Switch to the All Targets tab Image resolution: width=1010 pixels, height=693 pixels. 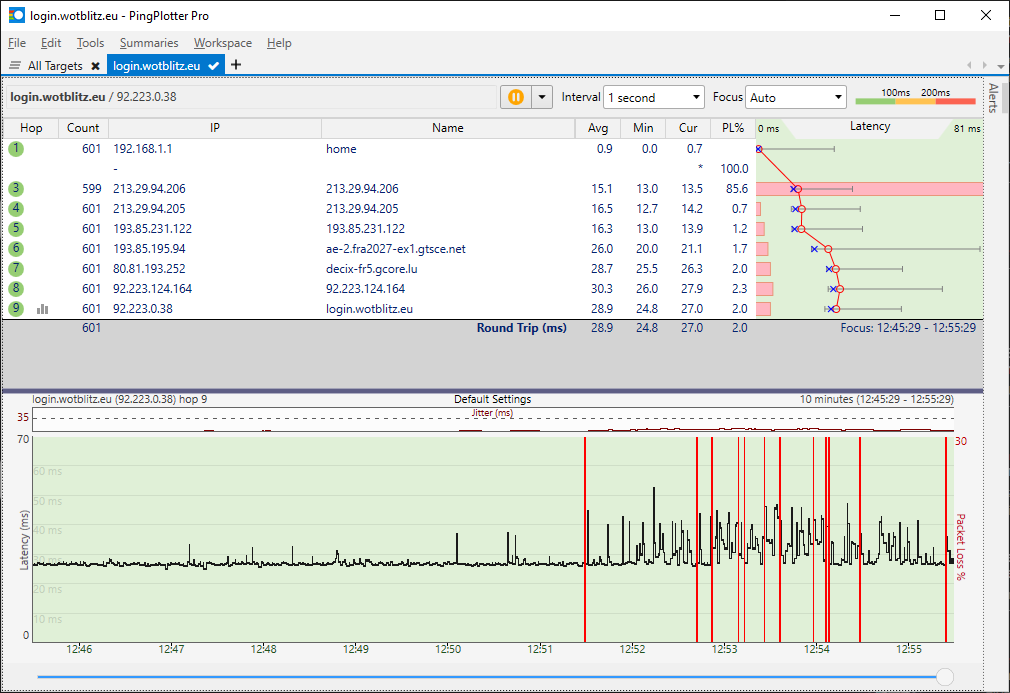point(54,66)
